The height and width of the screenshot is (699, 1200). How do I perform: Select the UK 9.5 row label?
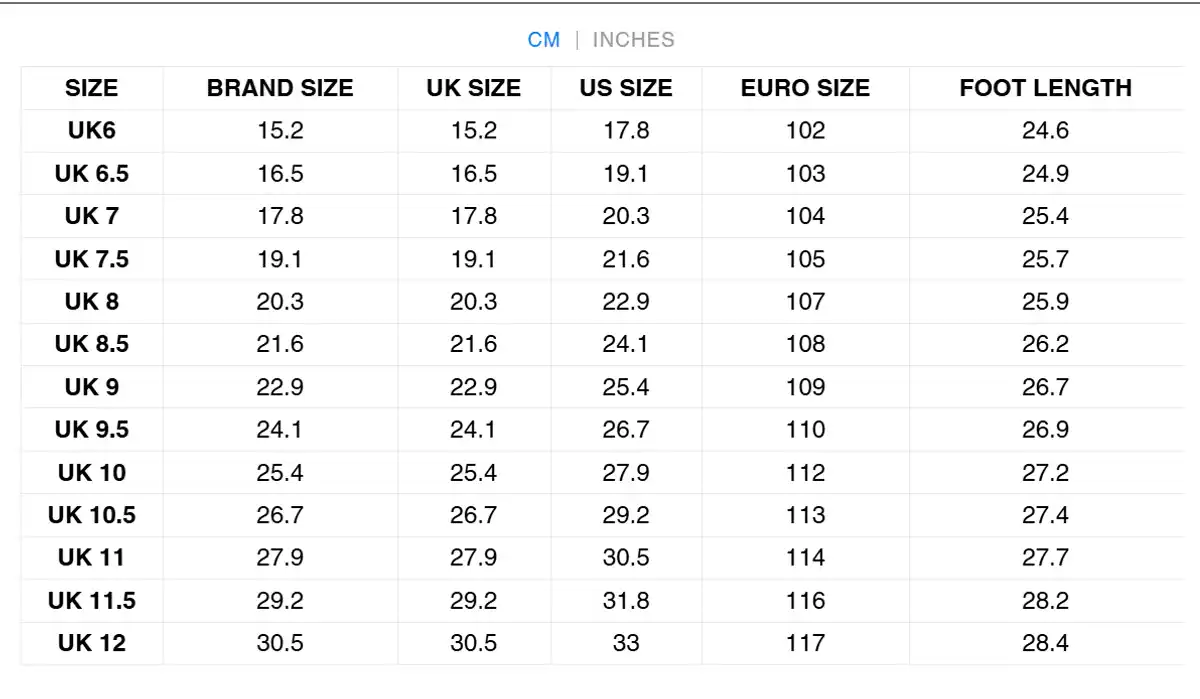coord(91,429)
